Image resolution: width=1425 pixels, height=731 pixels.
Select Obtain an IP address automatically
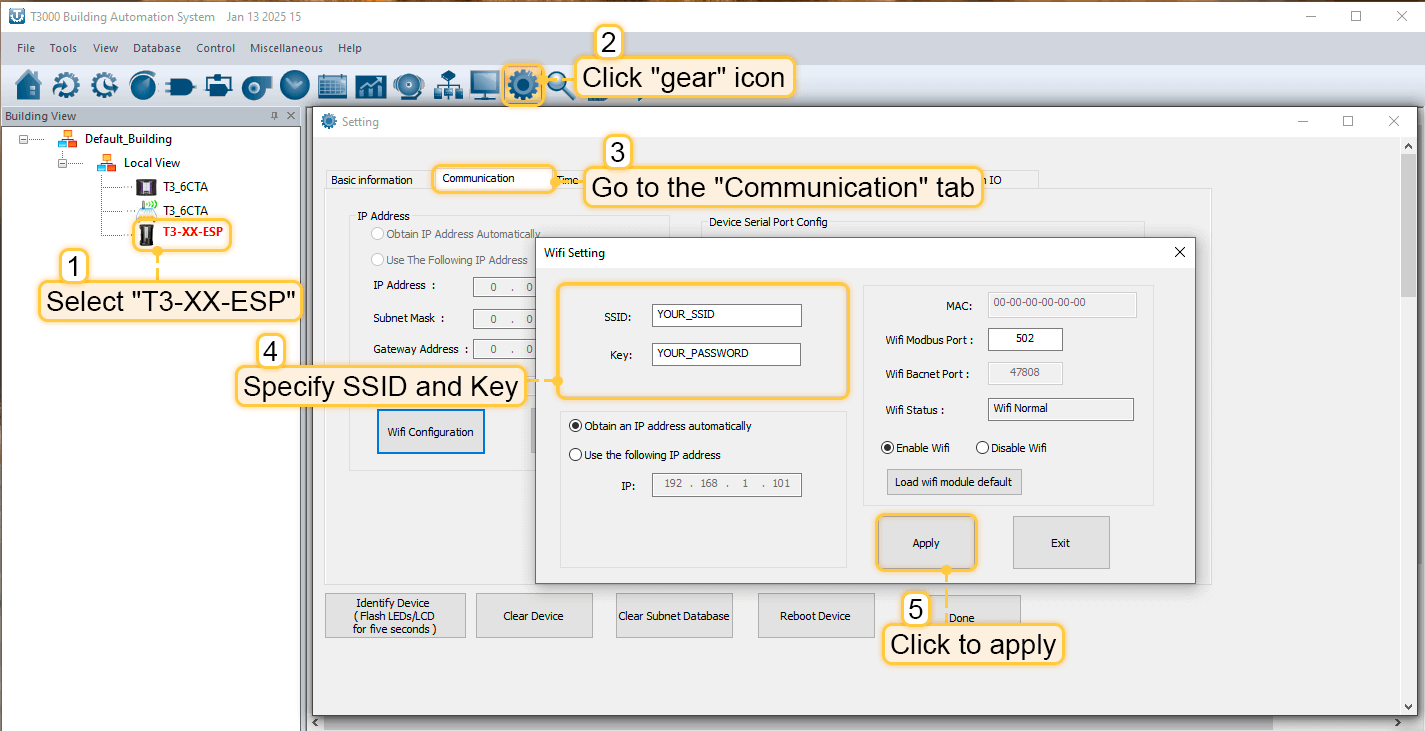pyautogui.click(x=576, y=426)
